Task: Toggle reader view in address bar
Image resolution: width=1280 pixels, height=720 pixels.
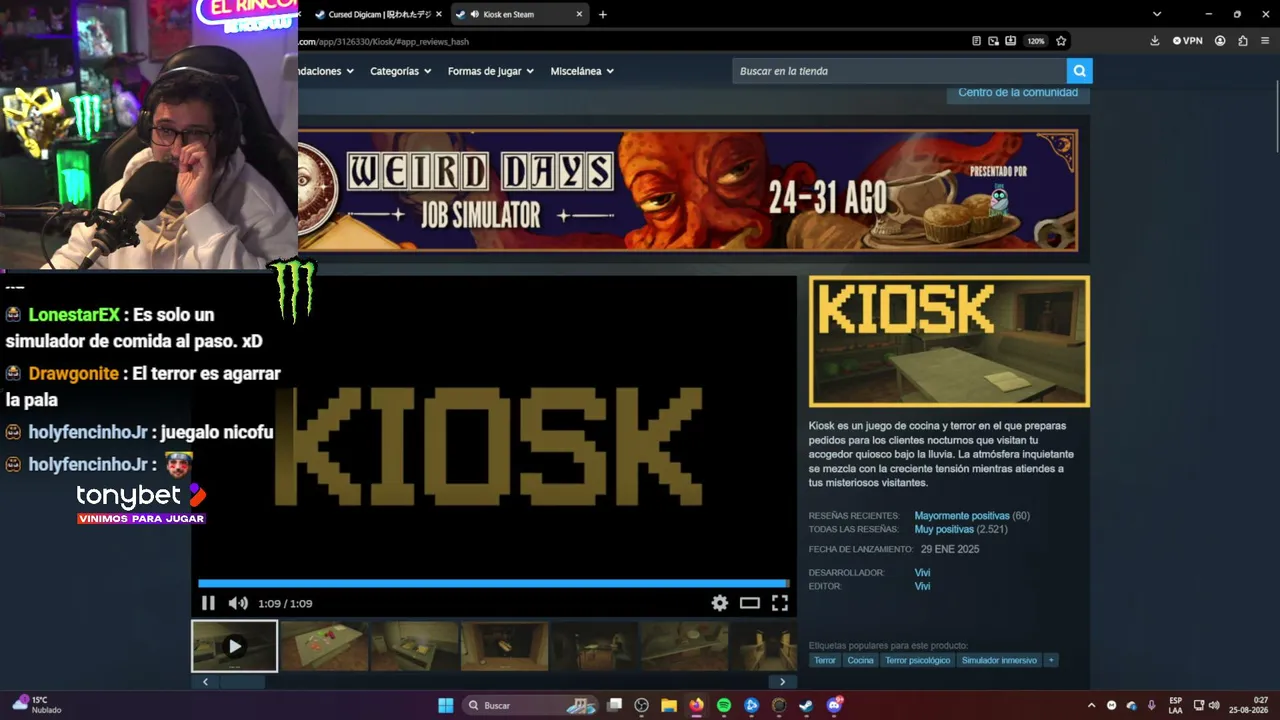Action: [x=976, y=41]
